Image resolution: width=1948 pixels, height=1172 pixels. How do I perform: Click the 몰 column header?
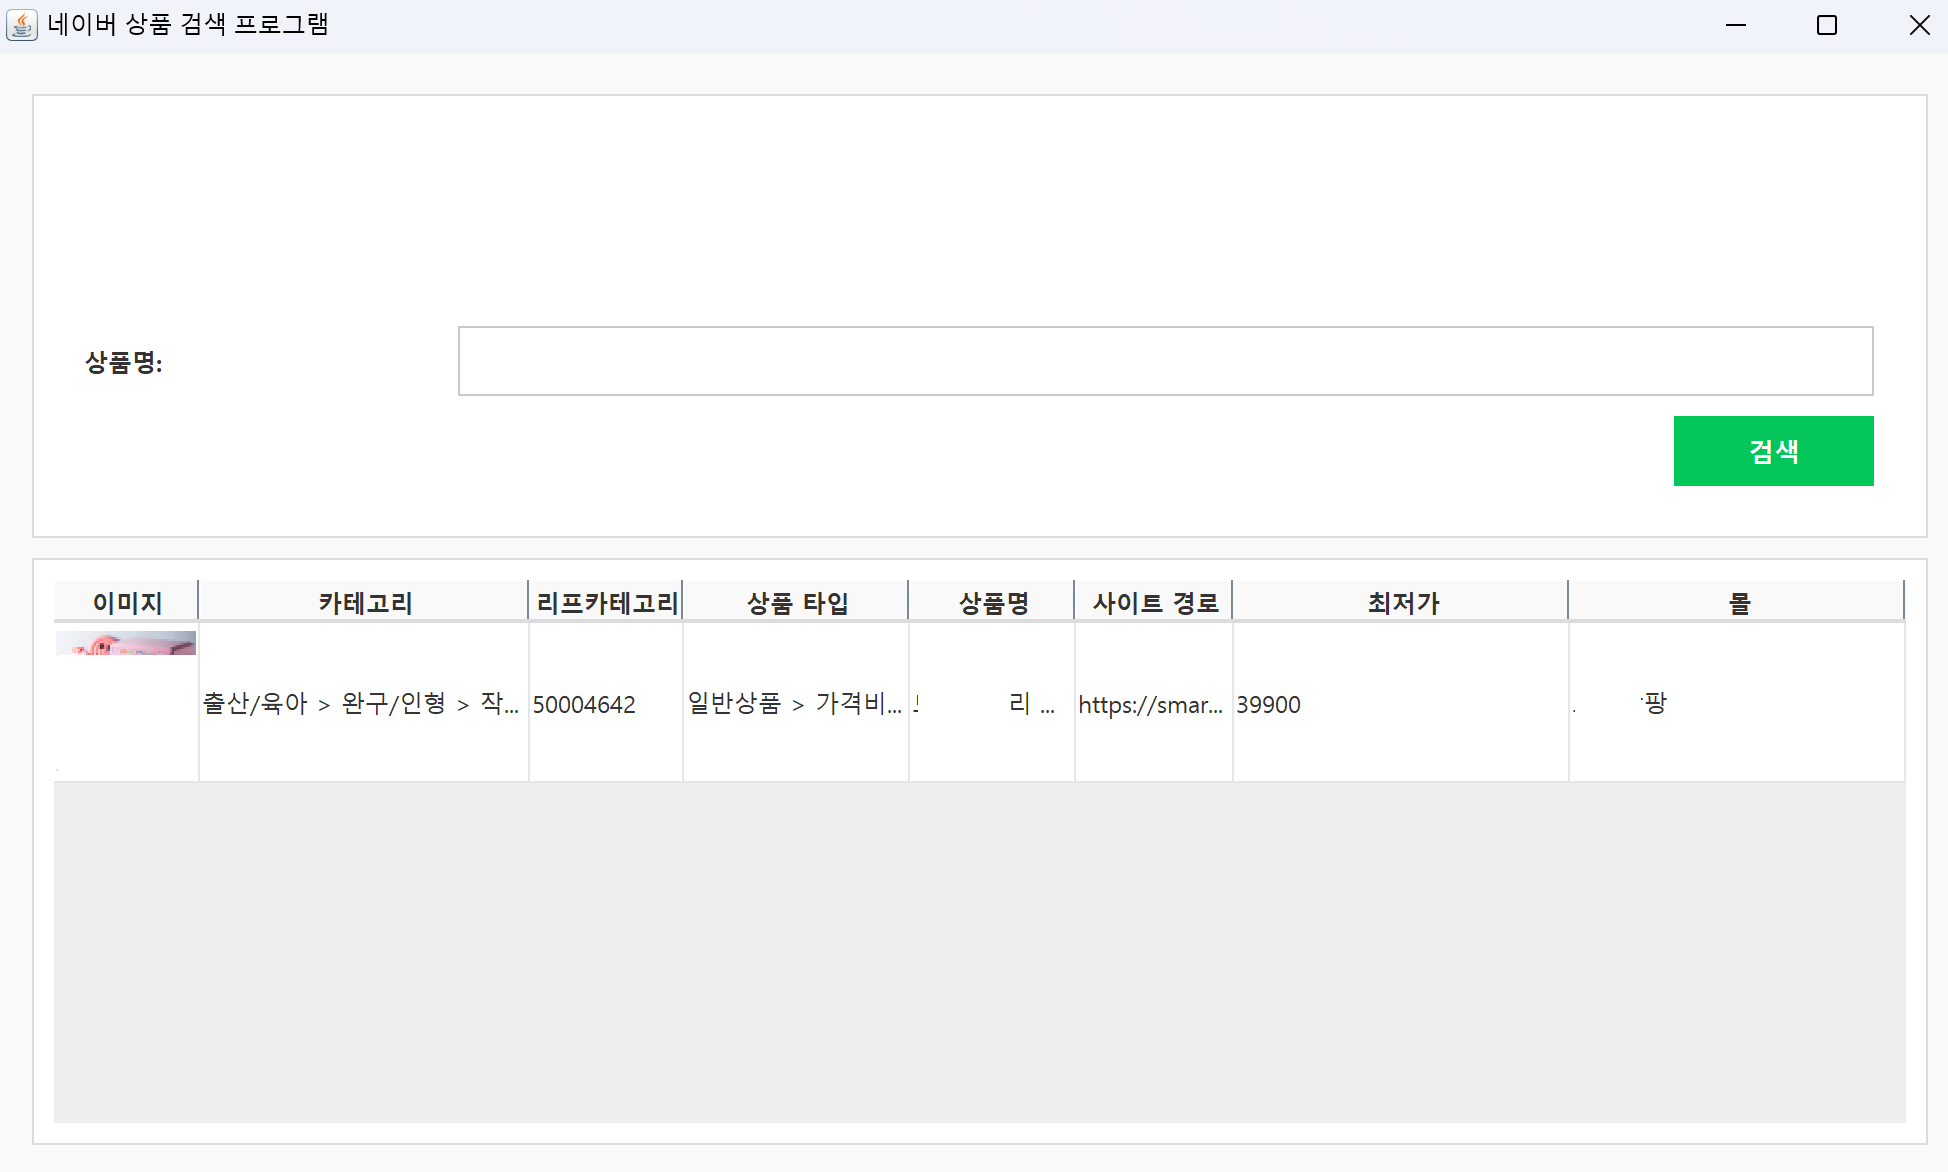[1738, 602]
